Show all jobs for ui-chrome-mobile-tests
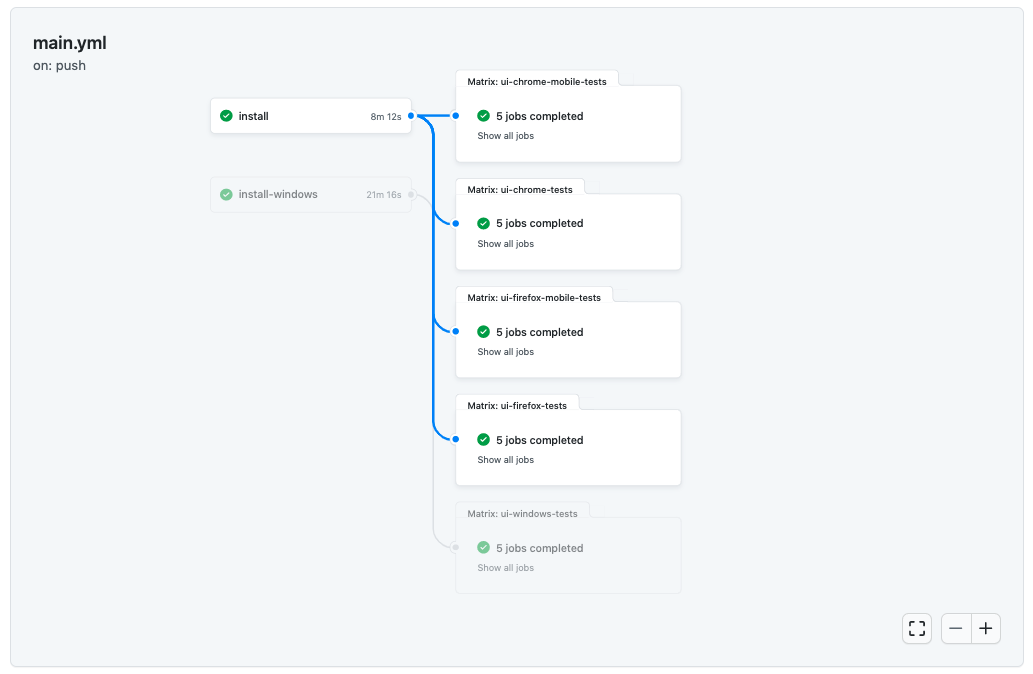This screenshot has width=1033, height=674. (x=505, y=135)
